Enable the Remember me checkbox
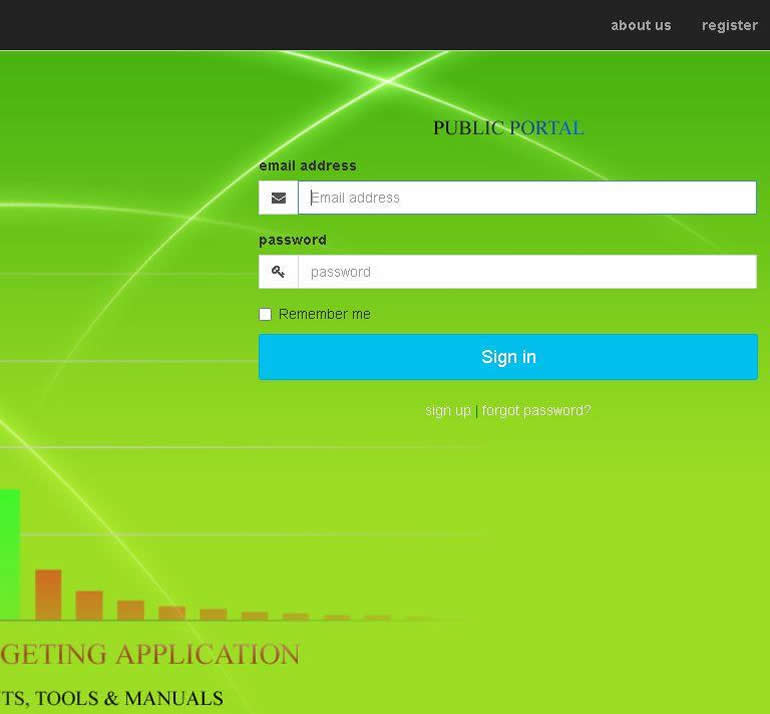770x714 pixels. 265,314
